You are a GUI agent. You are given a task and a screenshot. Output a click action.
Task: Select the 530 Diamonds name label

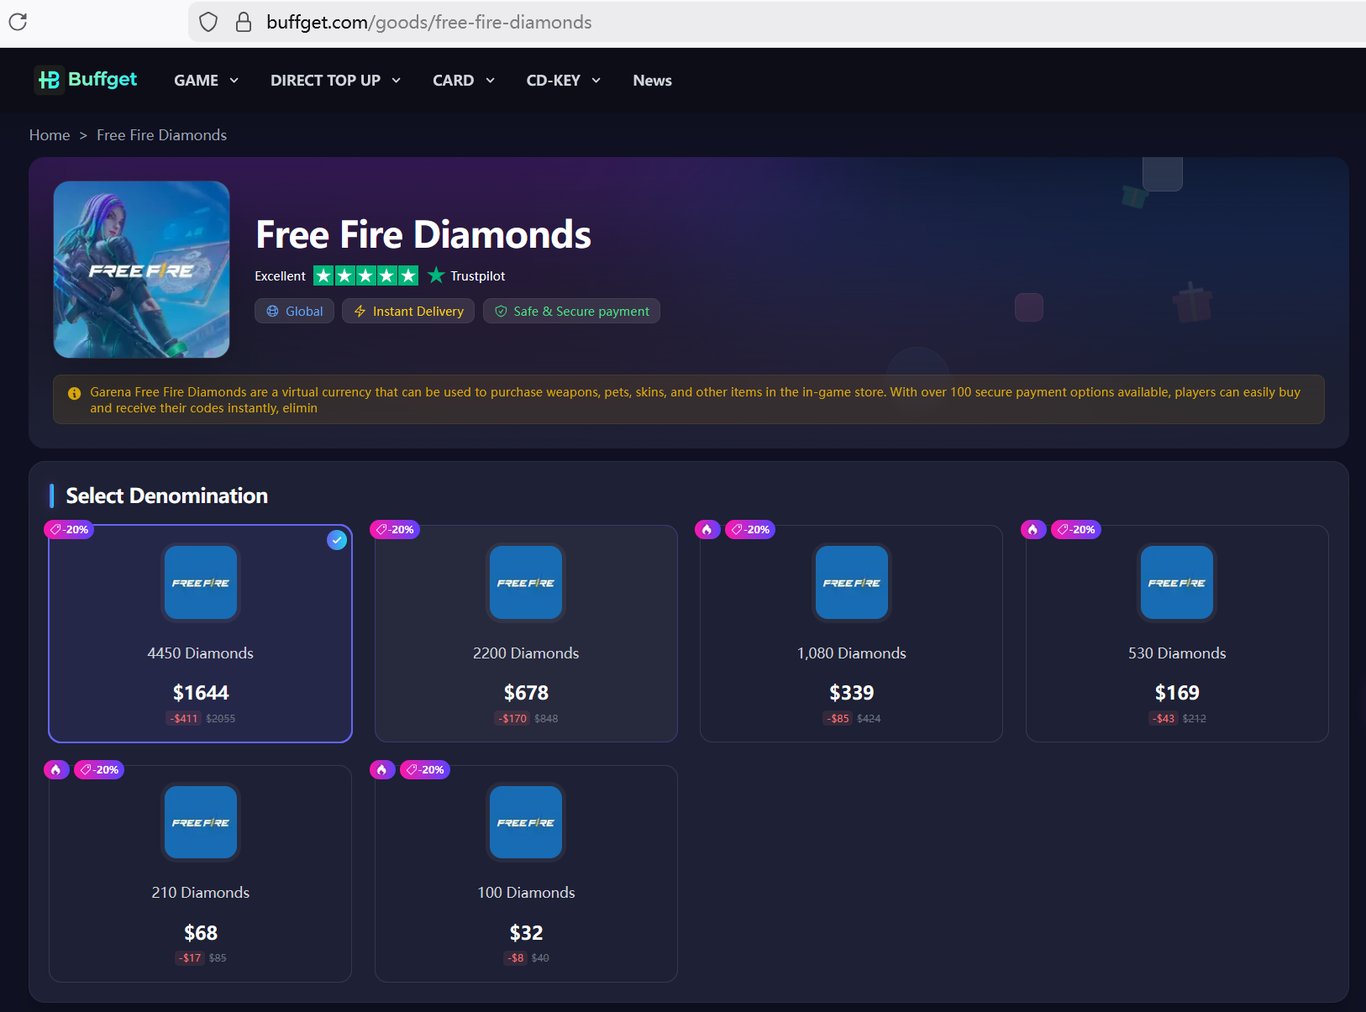1177,653
